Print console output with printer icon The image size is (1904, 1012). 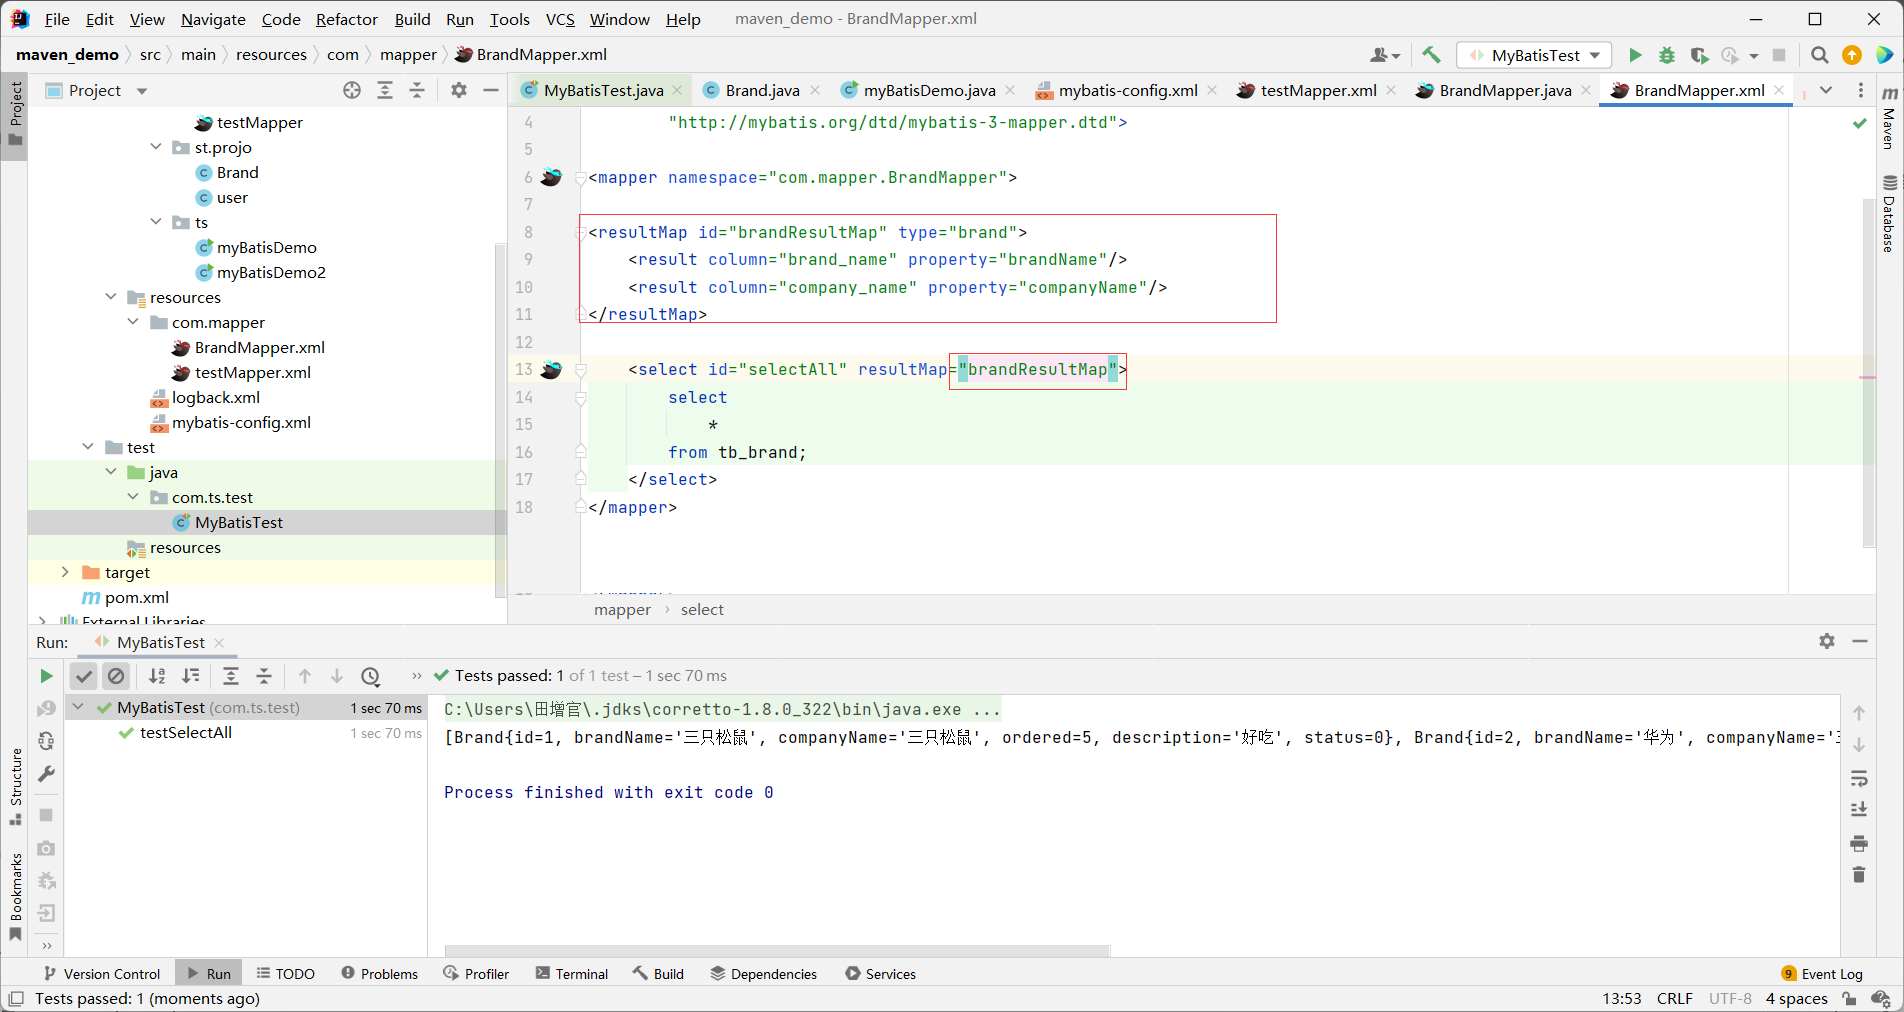point(1859,843)
